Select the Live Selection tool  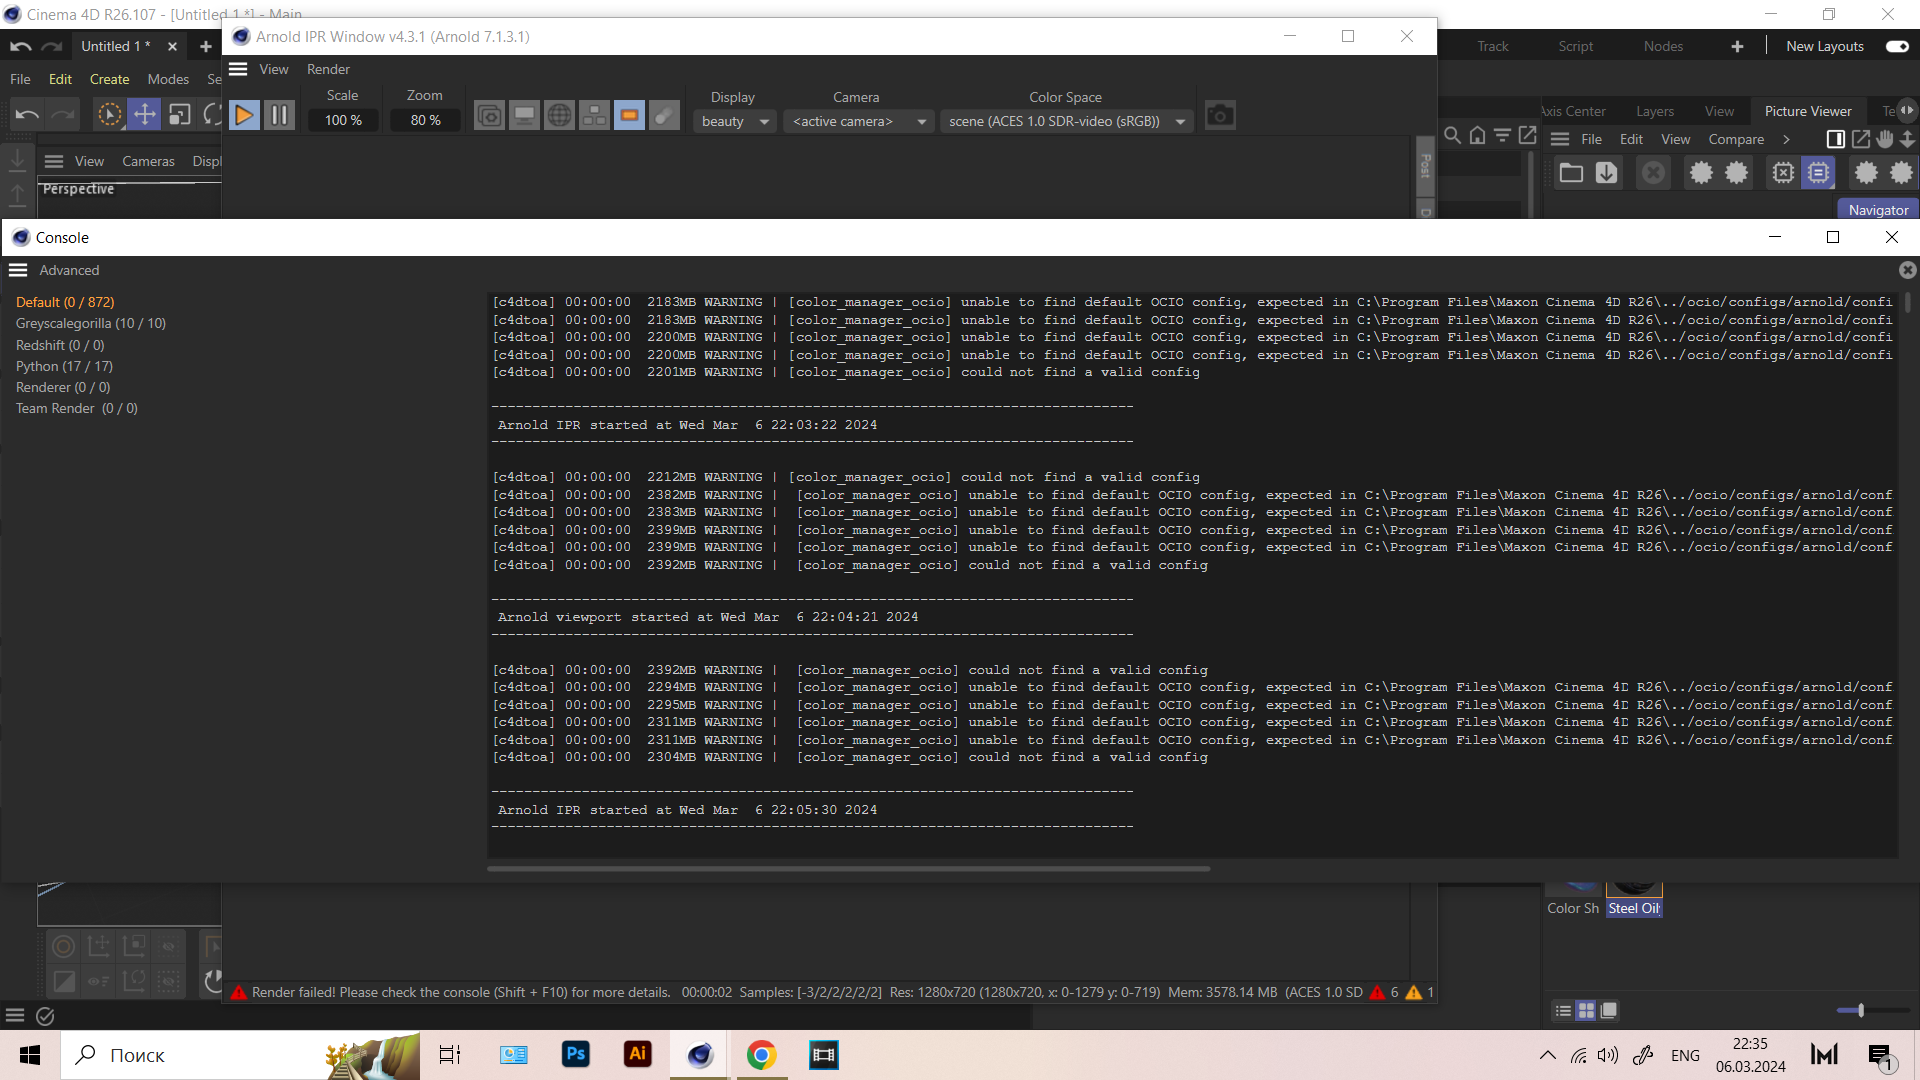[109, 114]
